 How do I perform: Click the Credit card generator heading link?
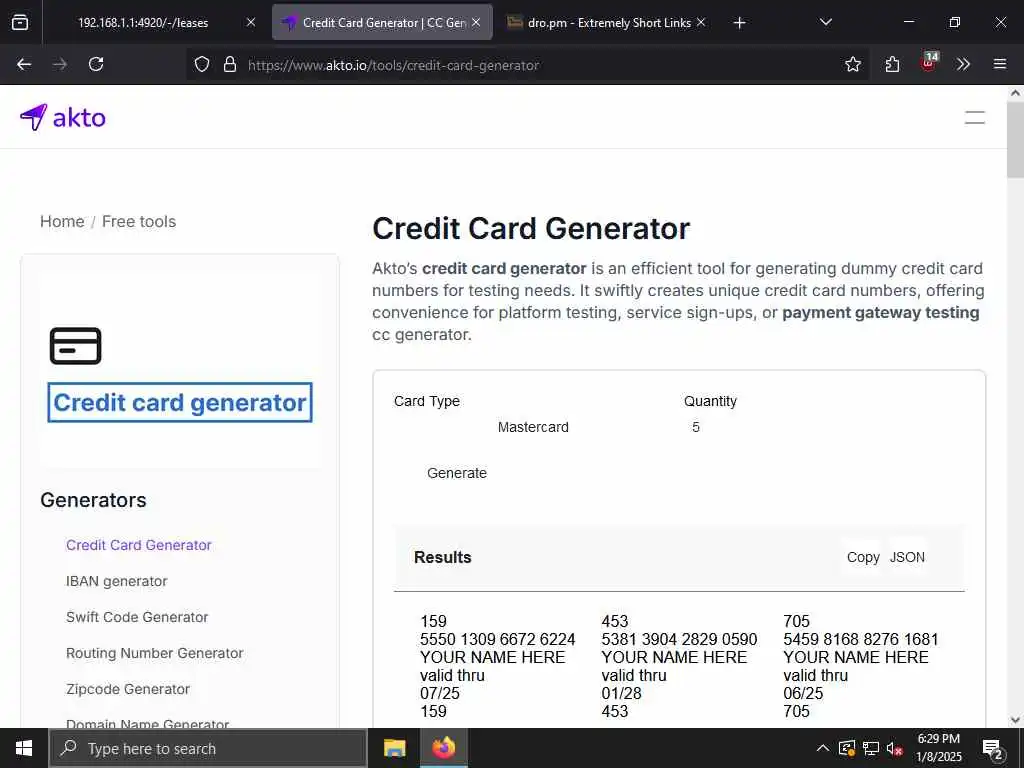pyautogui.click(x=180, y=402)
